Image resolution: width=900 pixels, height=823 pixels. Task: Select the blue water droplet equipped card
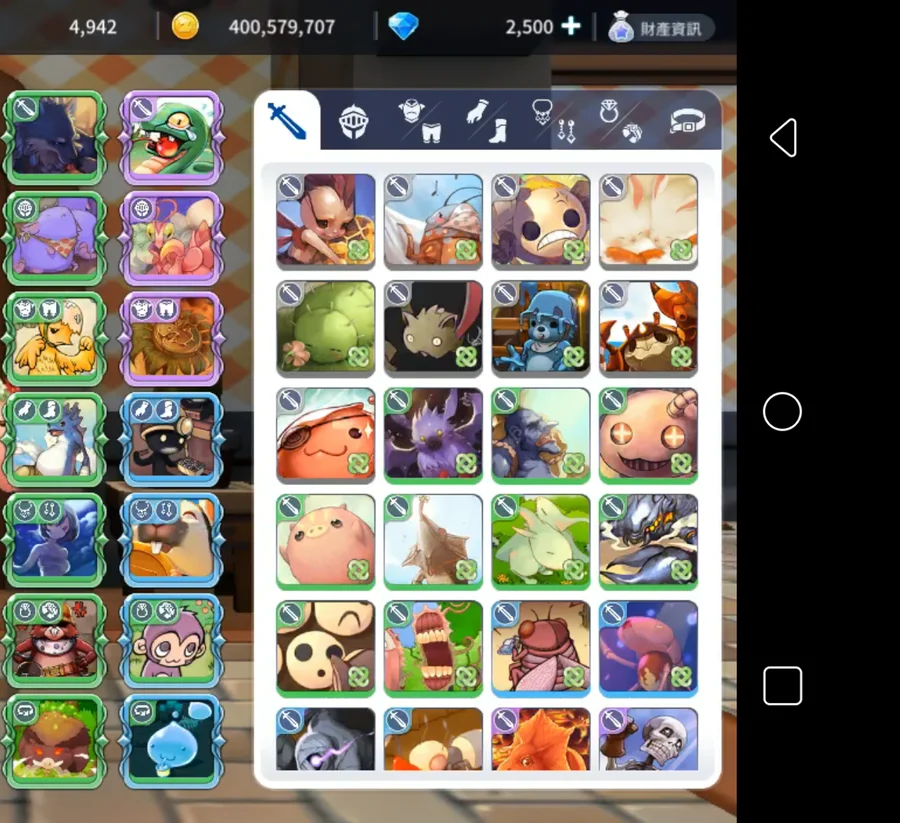tap(172, 741)
